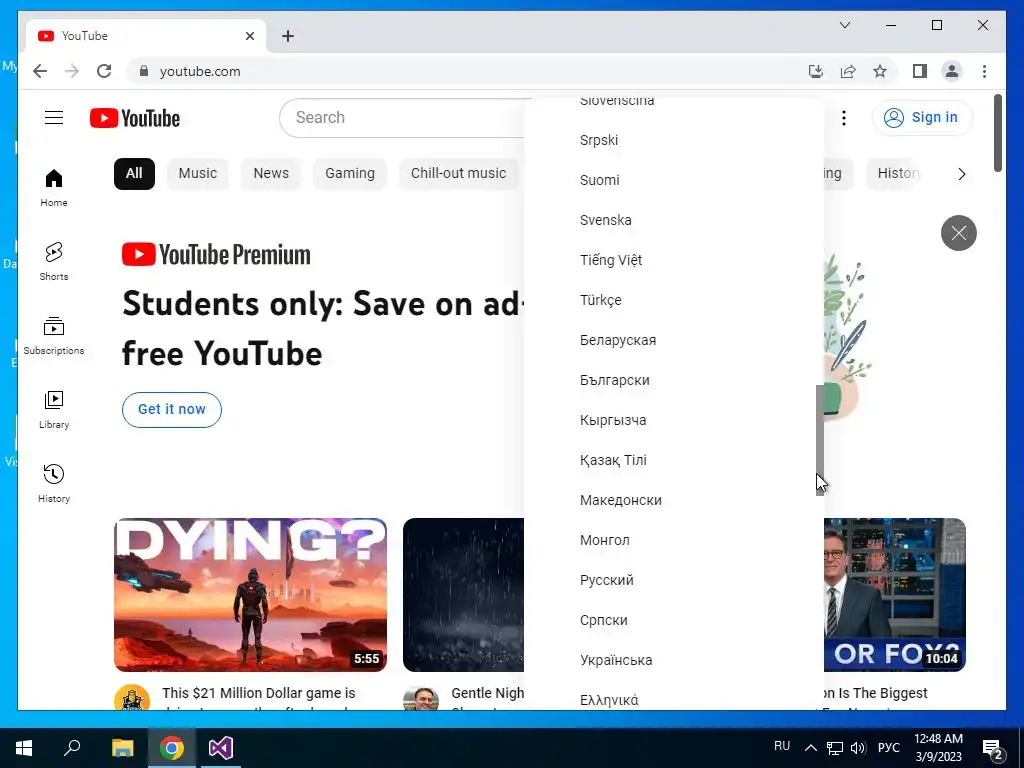View site info lock icon
The image size is (1024, 768).
tap(144, 71)
